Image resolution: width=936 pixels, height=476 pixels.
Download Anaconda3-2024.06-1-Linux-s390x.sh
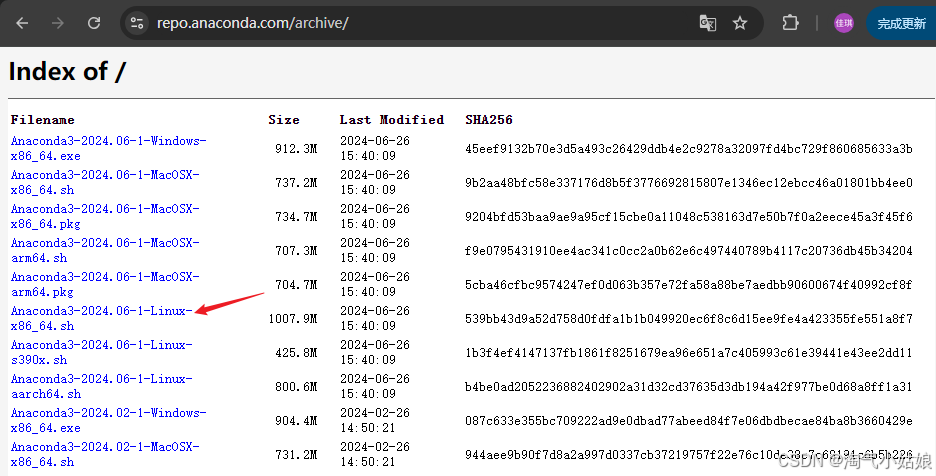[101, 352]
